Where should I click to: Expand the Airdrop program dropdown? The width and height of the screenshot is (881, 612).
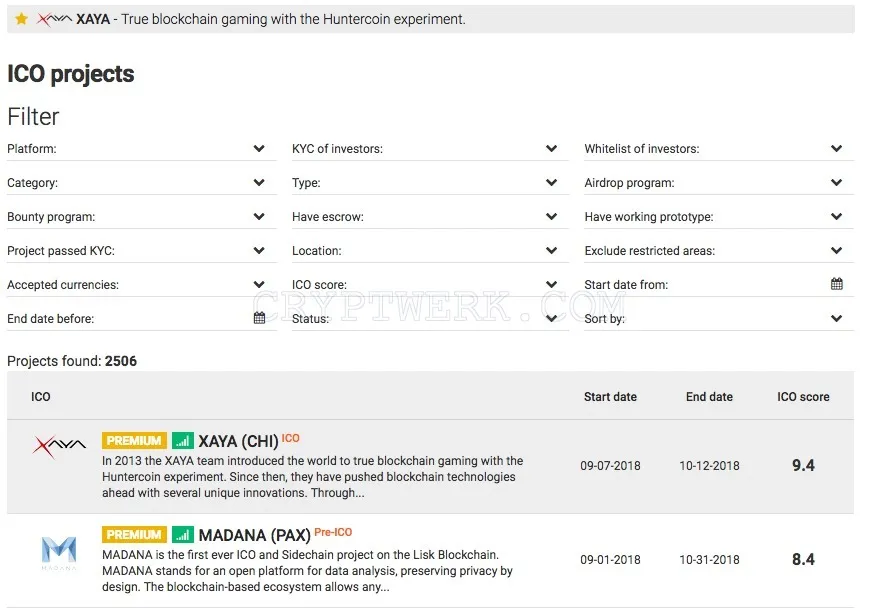pyautogui.click(x=719, y=183)
